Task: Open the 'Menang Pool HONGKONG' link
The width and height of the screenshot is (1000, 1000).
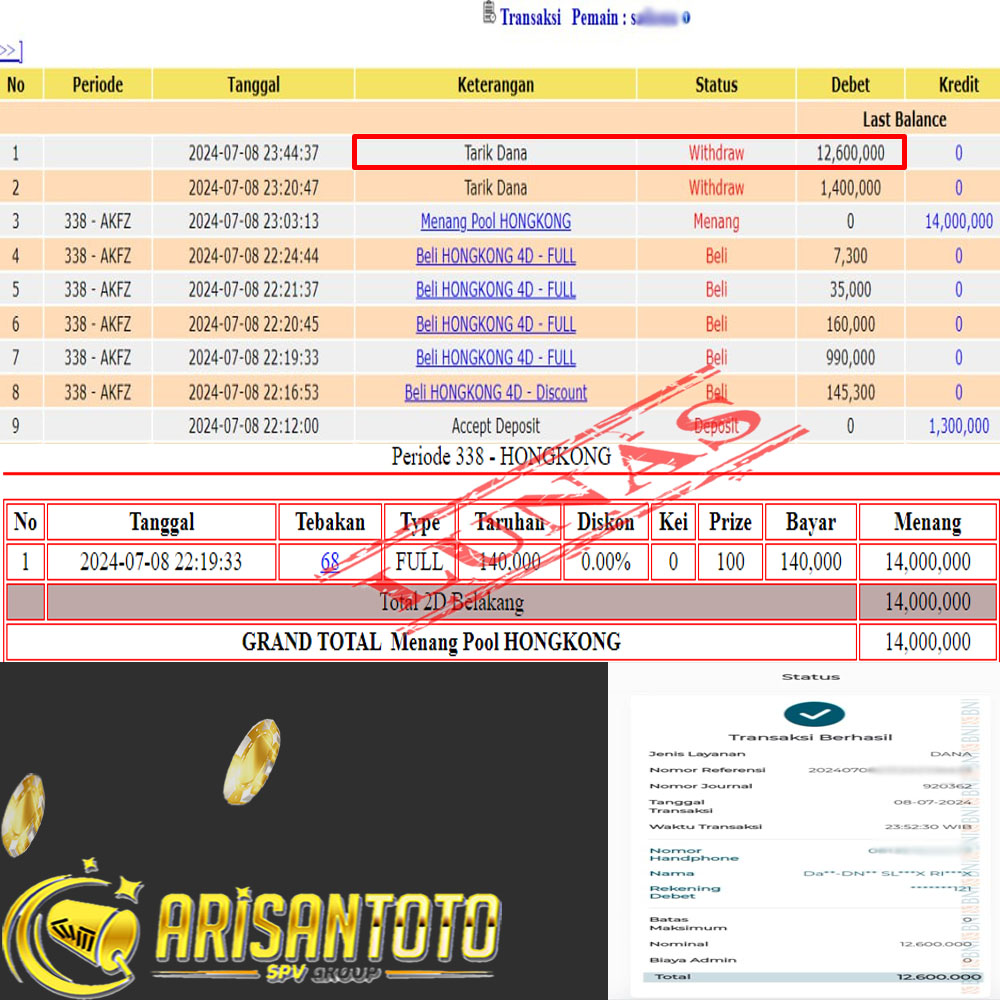Action: (x=496, y=221)
